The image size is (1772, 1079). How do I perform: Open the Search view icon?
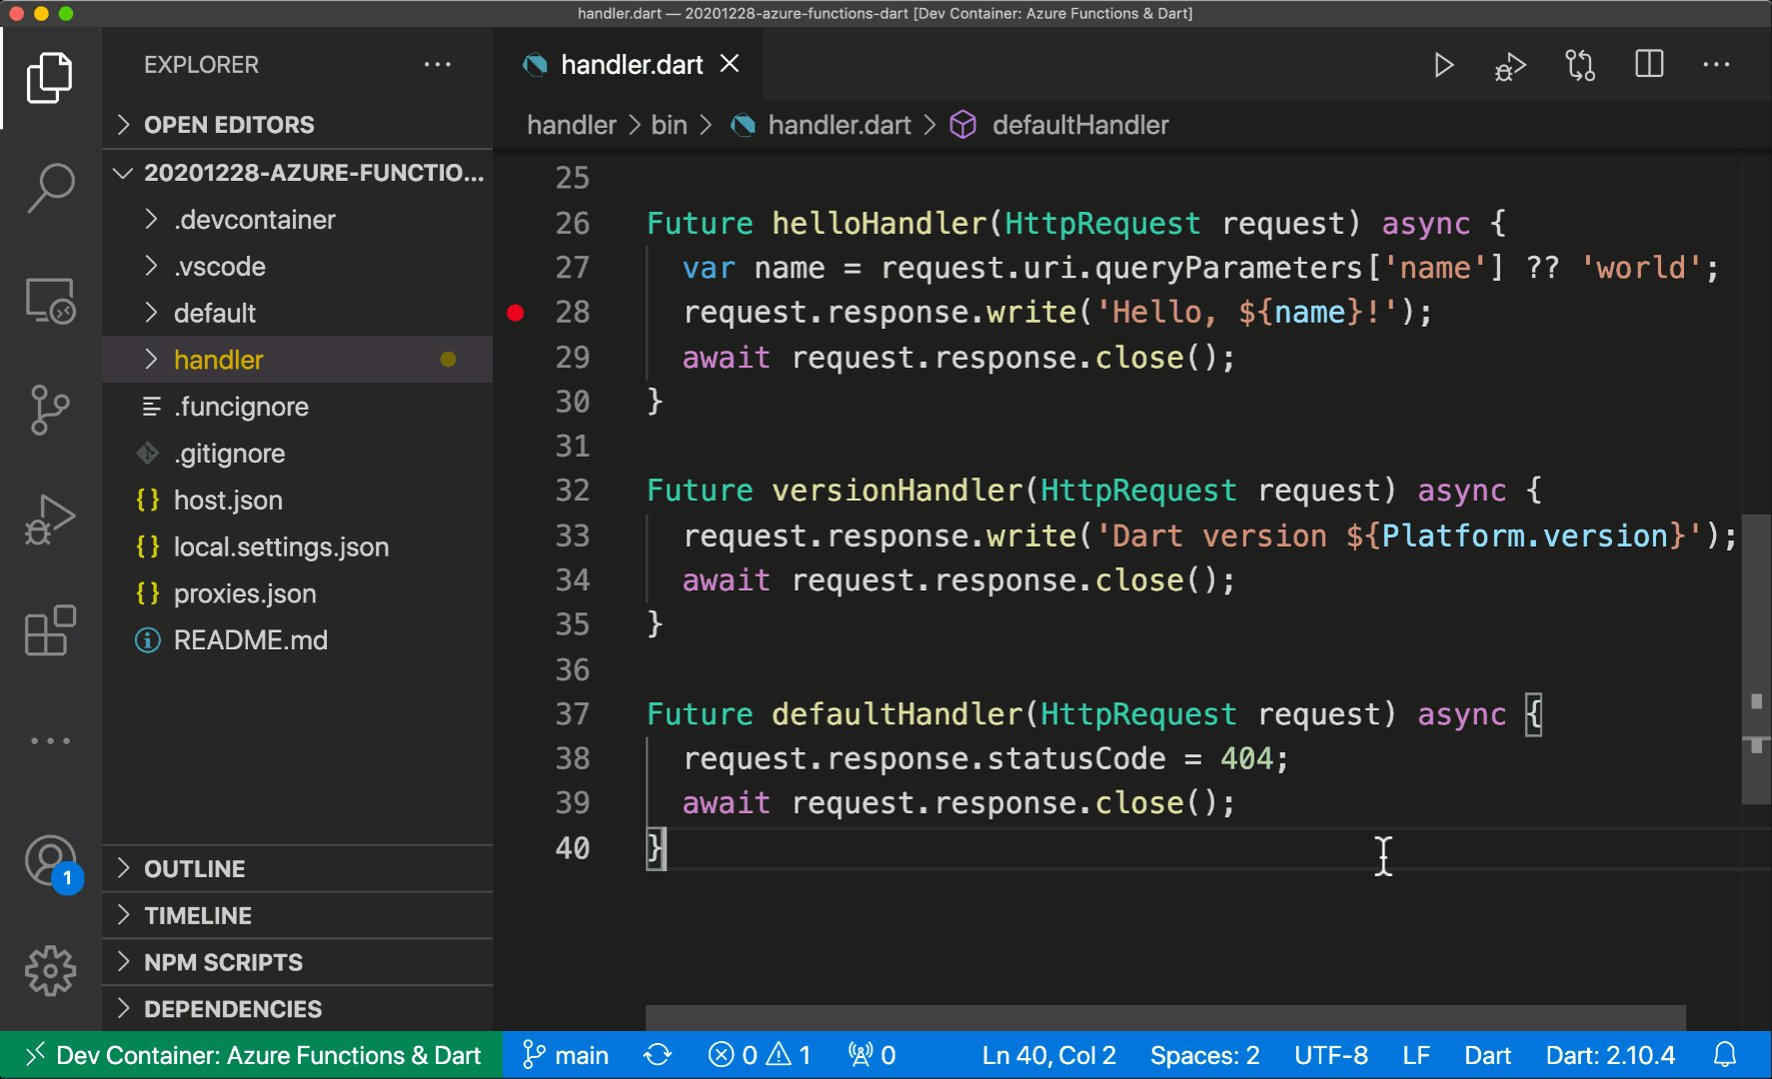[49, 188]
